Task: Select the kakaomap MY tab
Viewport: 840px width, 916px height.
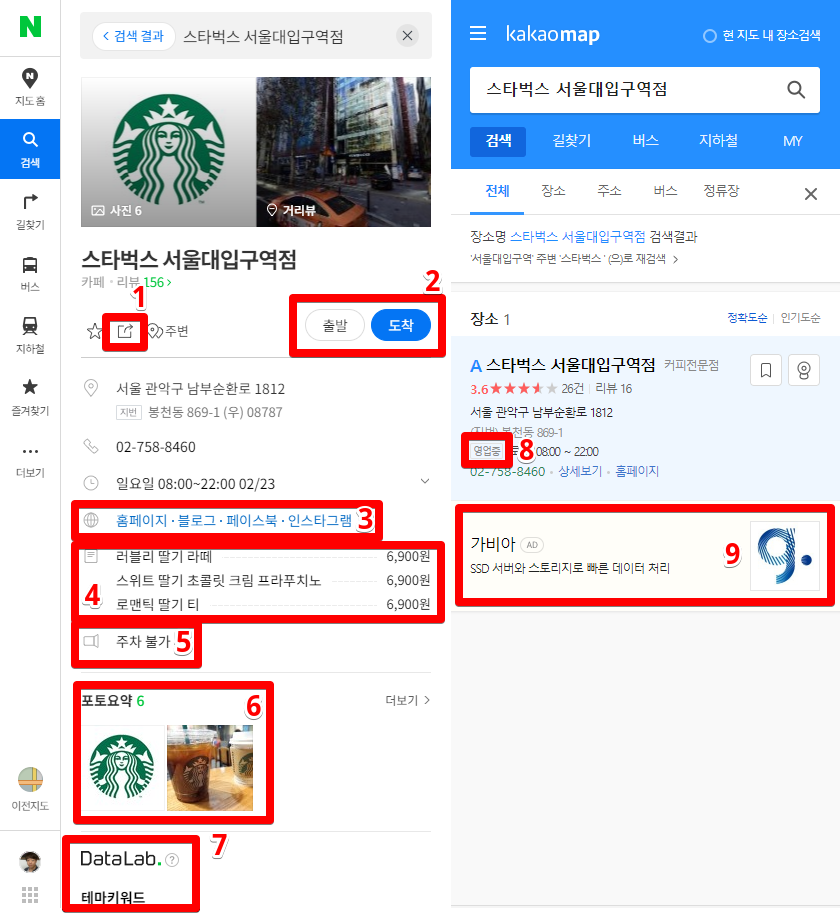Action: pos(793,141)
